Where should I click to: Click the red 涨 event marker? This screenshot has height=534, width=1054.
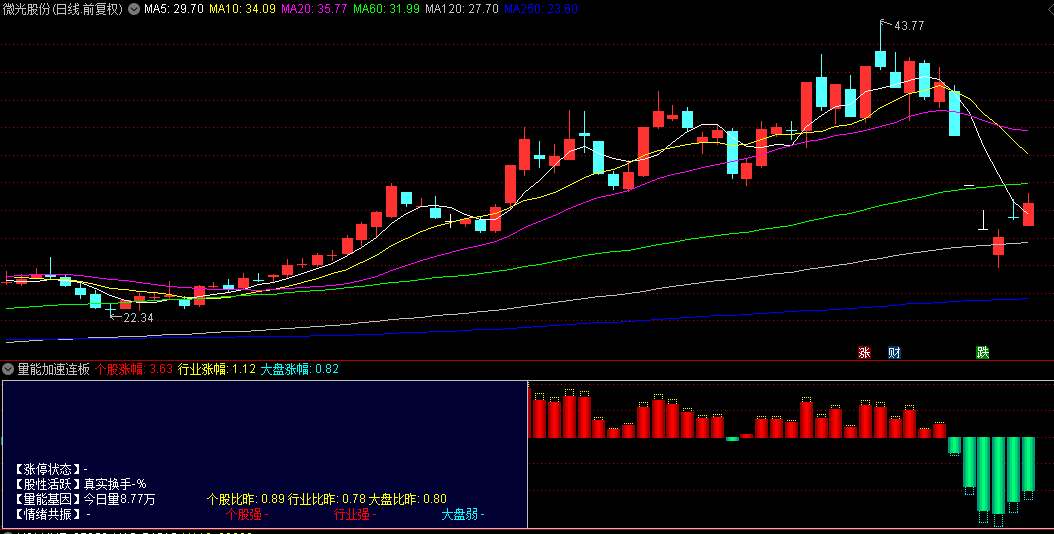point(864,352)
